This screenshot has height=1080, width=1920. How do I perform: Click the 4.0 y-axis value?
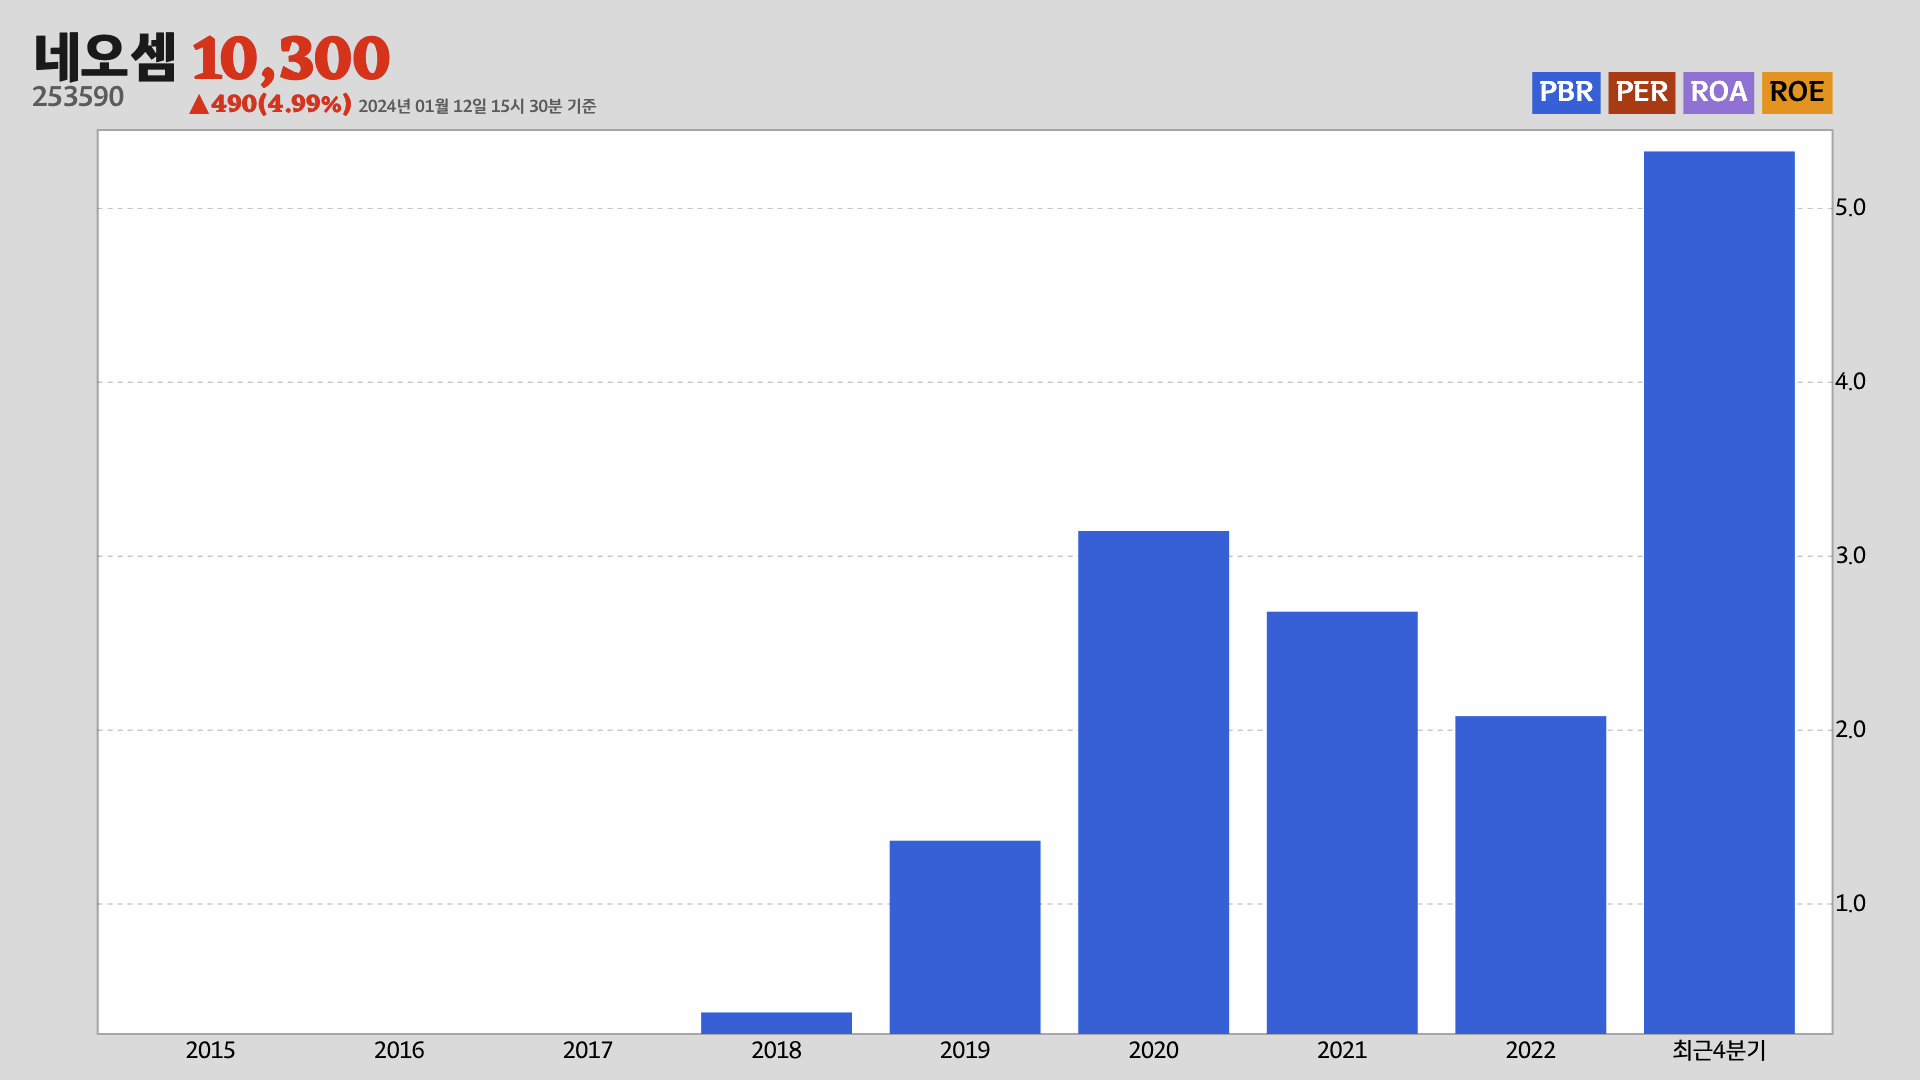point(1850,382)
